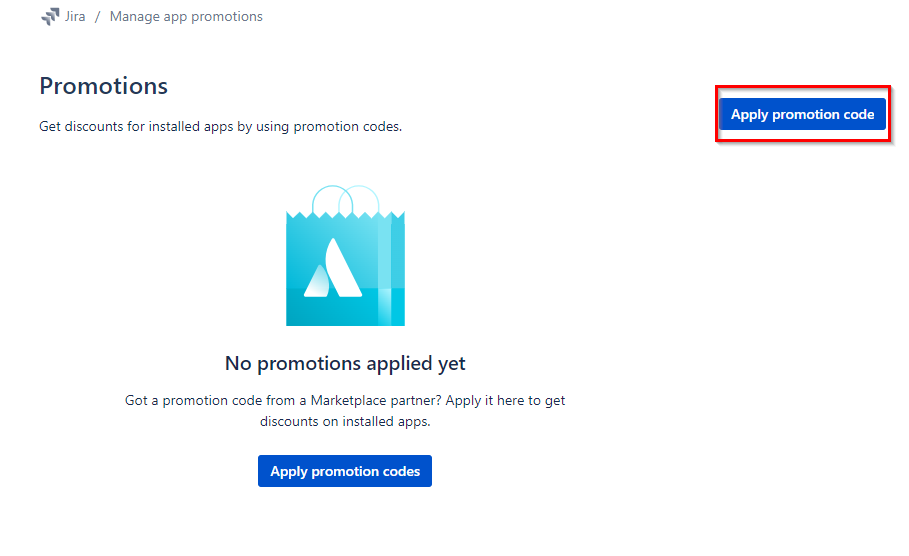Click the zigzag top edge of the bag
Image resolution: width=909 pixels, height=556 pixels.
tap(345, 213)
